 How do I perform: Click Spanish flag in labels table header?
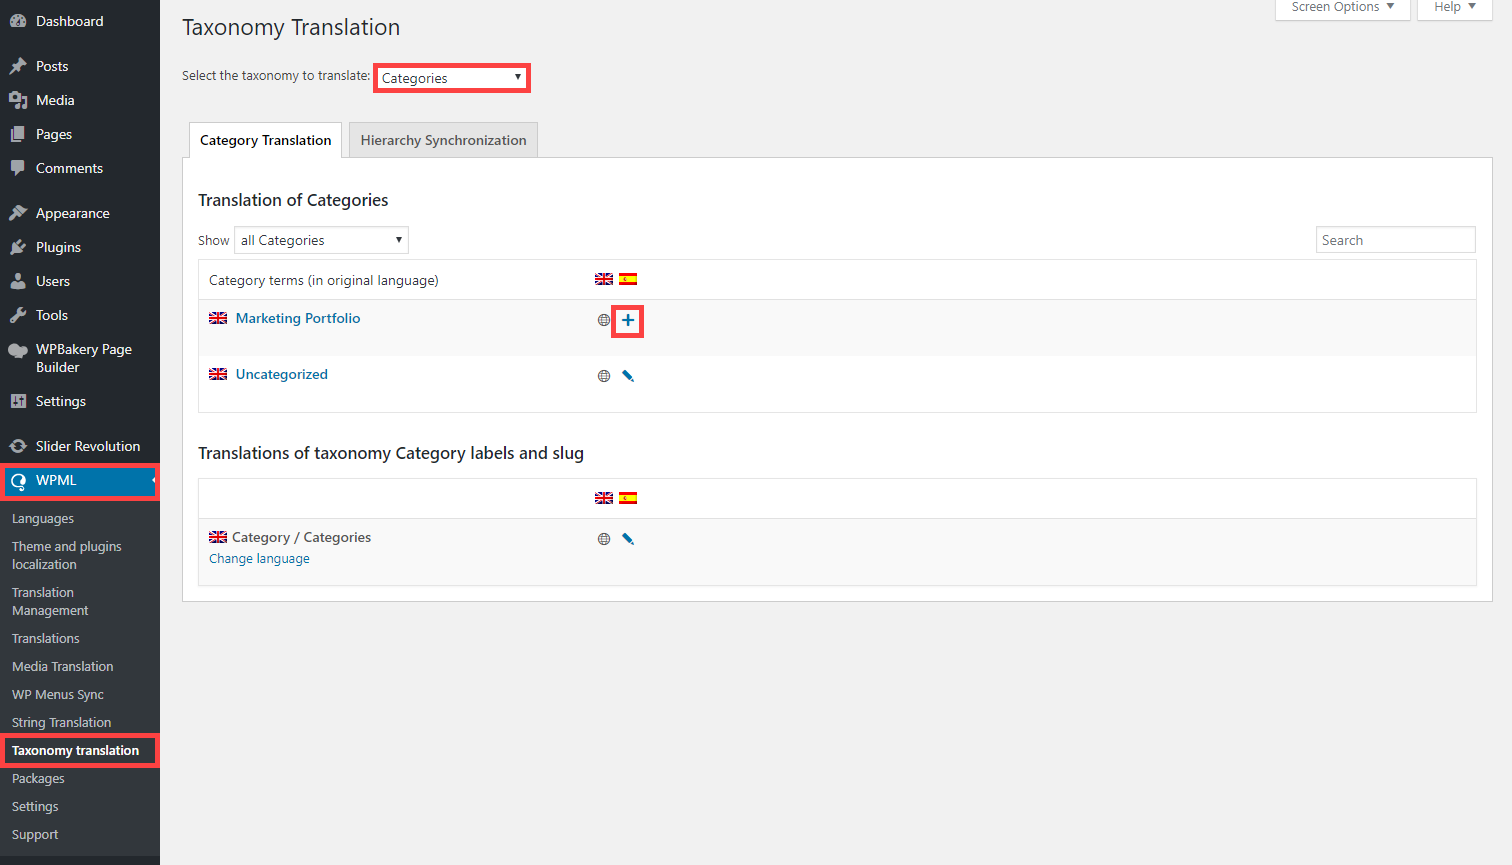pyautogui.click(x=628, y=498)
